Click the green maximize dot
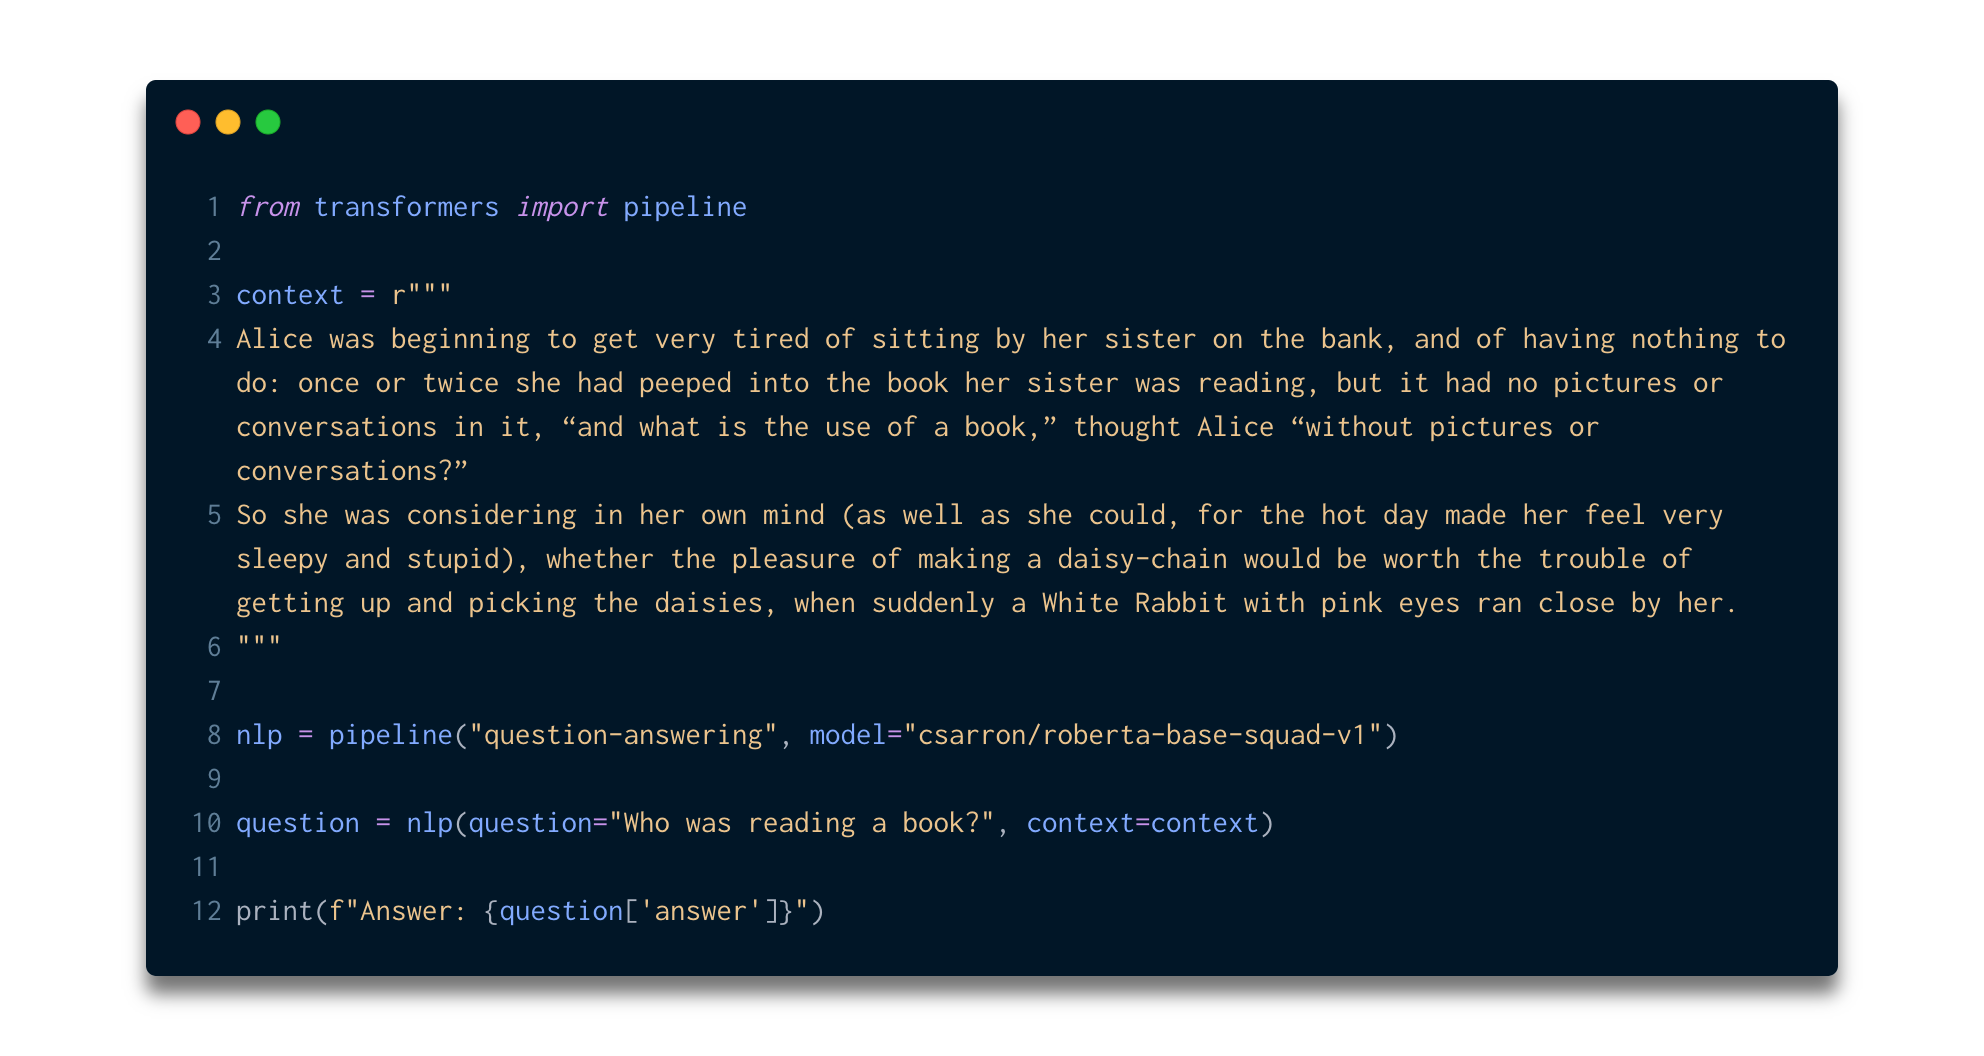The height and width of the screenshot is (1056, 1984). click(x=268, y=122)
